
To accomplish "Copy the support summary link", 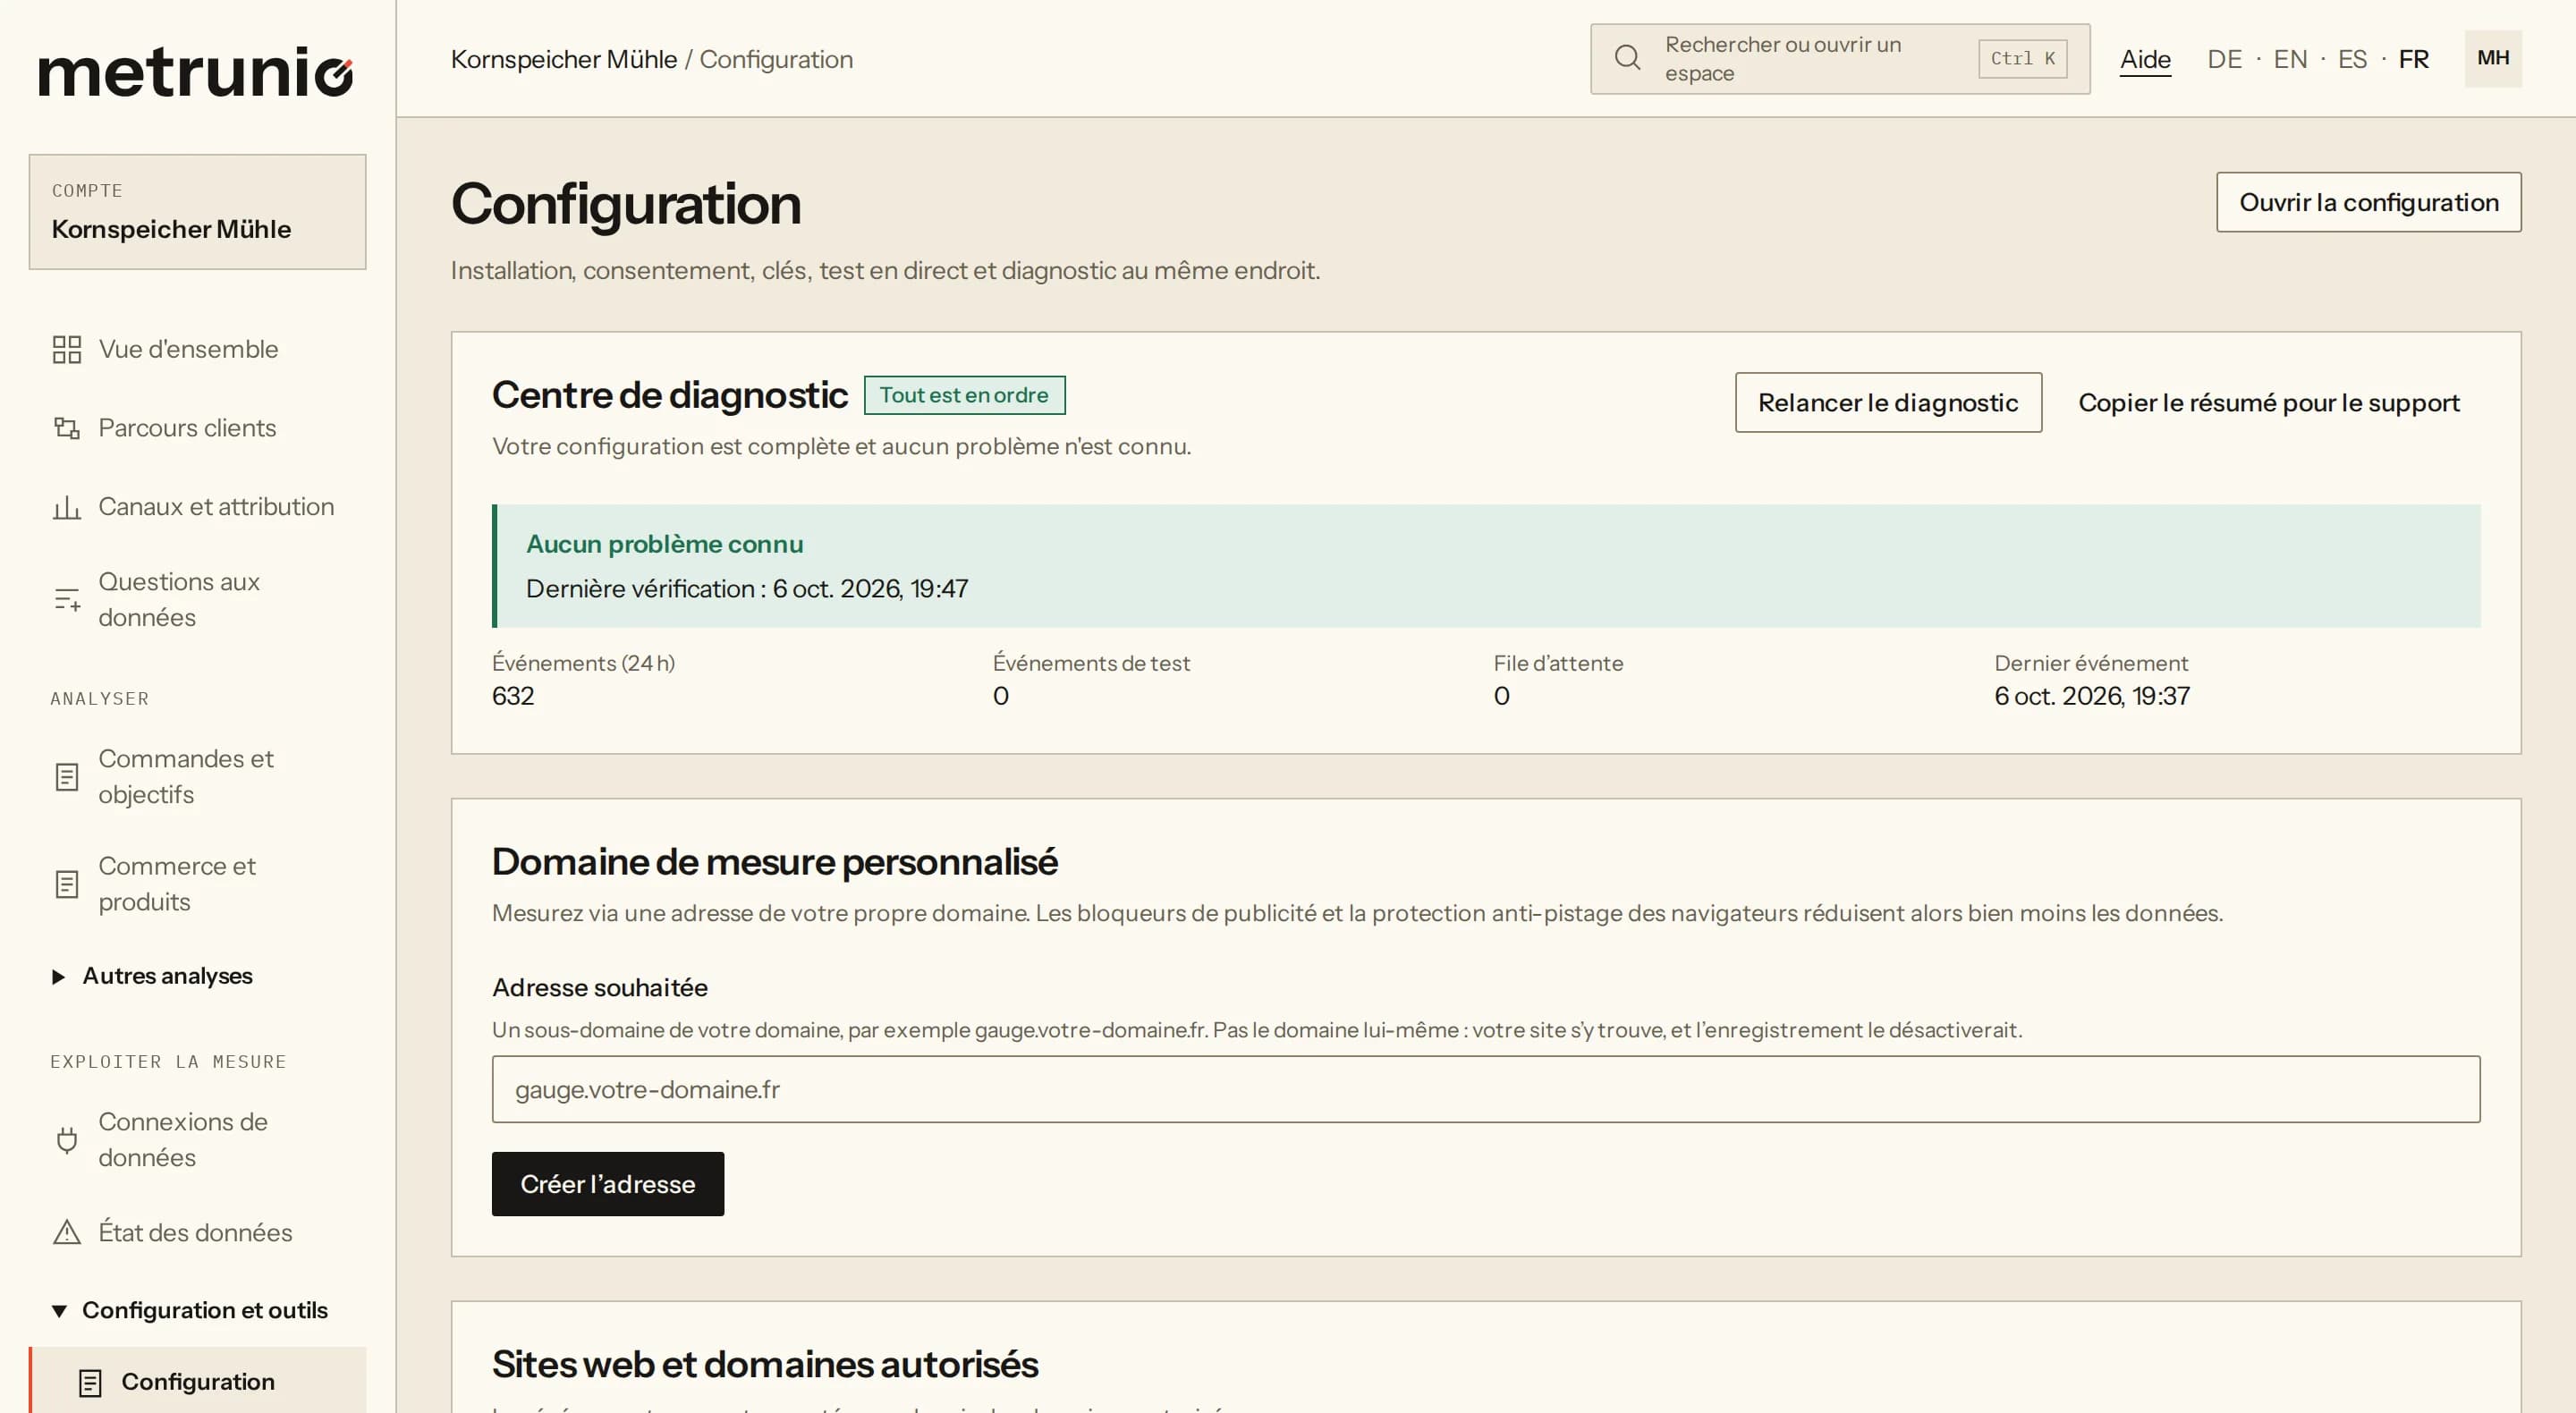I will click(x=2268, y=403).
